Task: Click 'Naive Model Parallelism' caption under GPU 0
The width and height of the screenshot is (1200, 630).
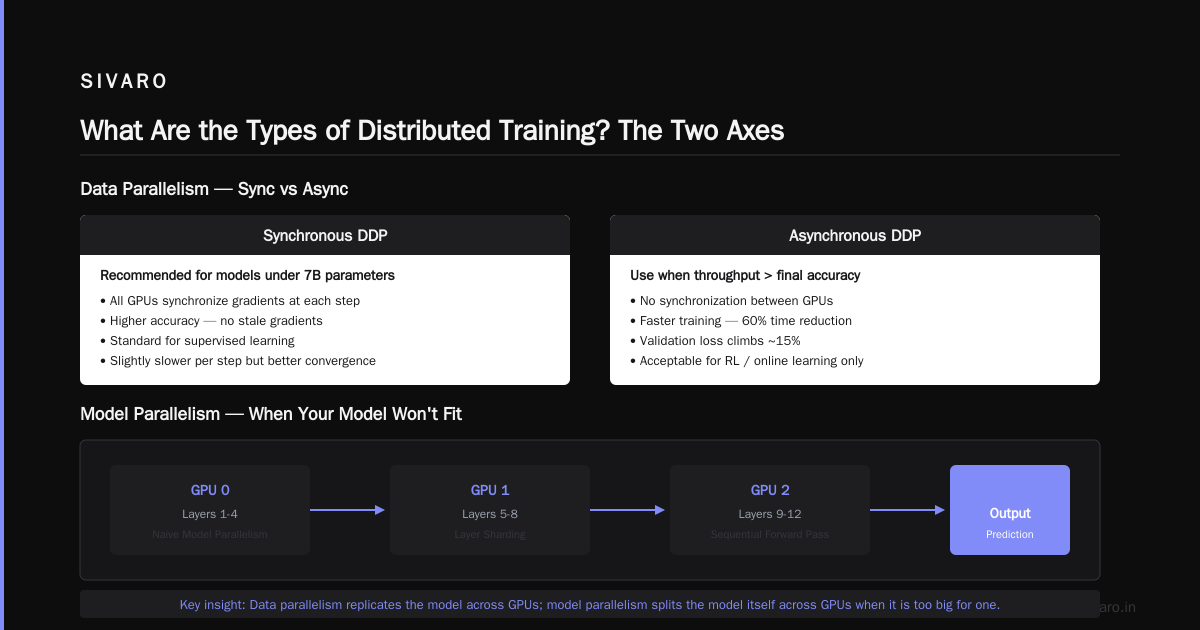Action: (210, 534)
